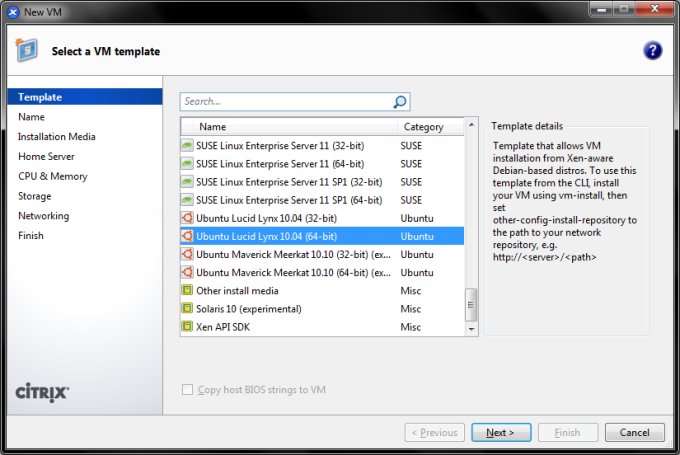Click the Finish button at the bottom
Image resolution: width=680 pixels, height=455 pixels.
(568, 432)
